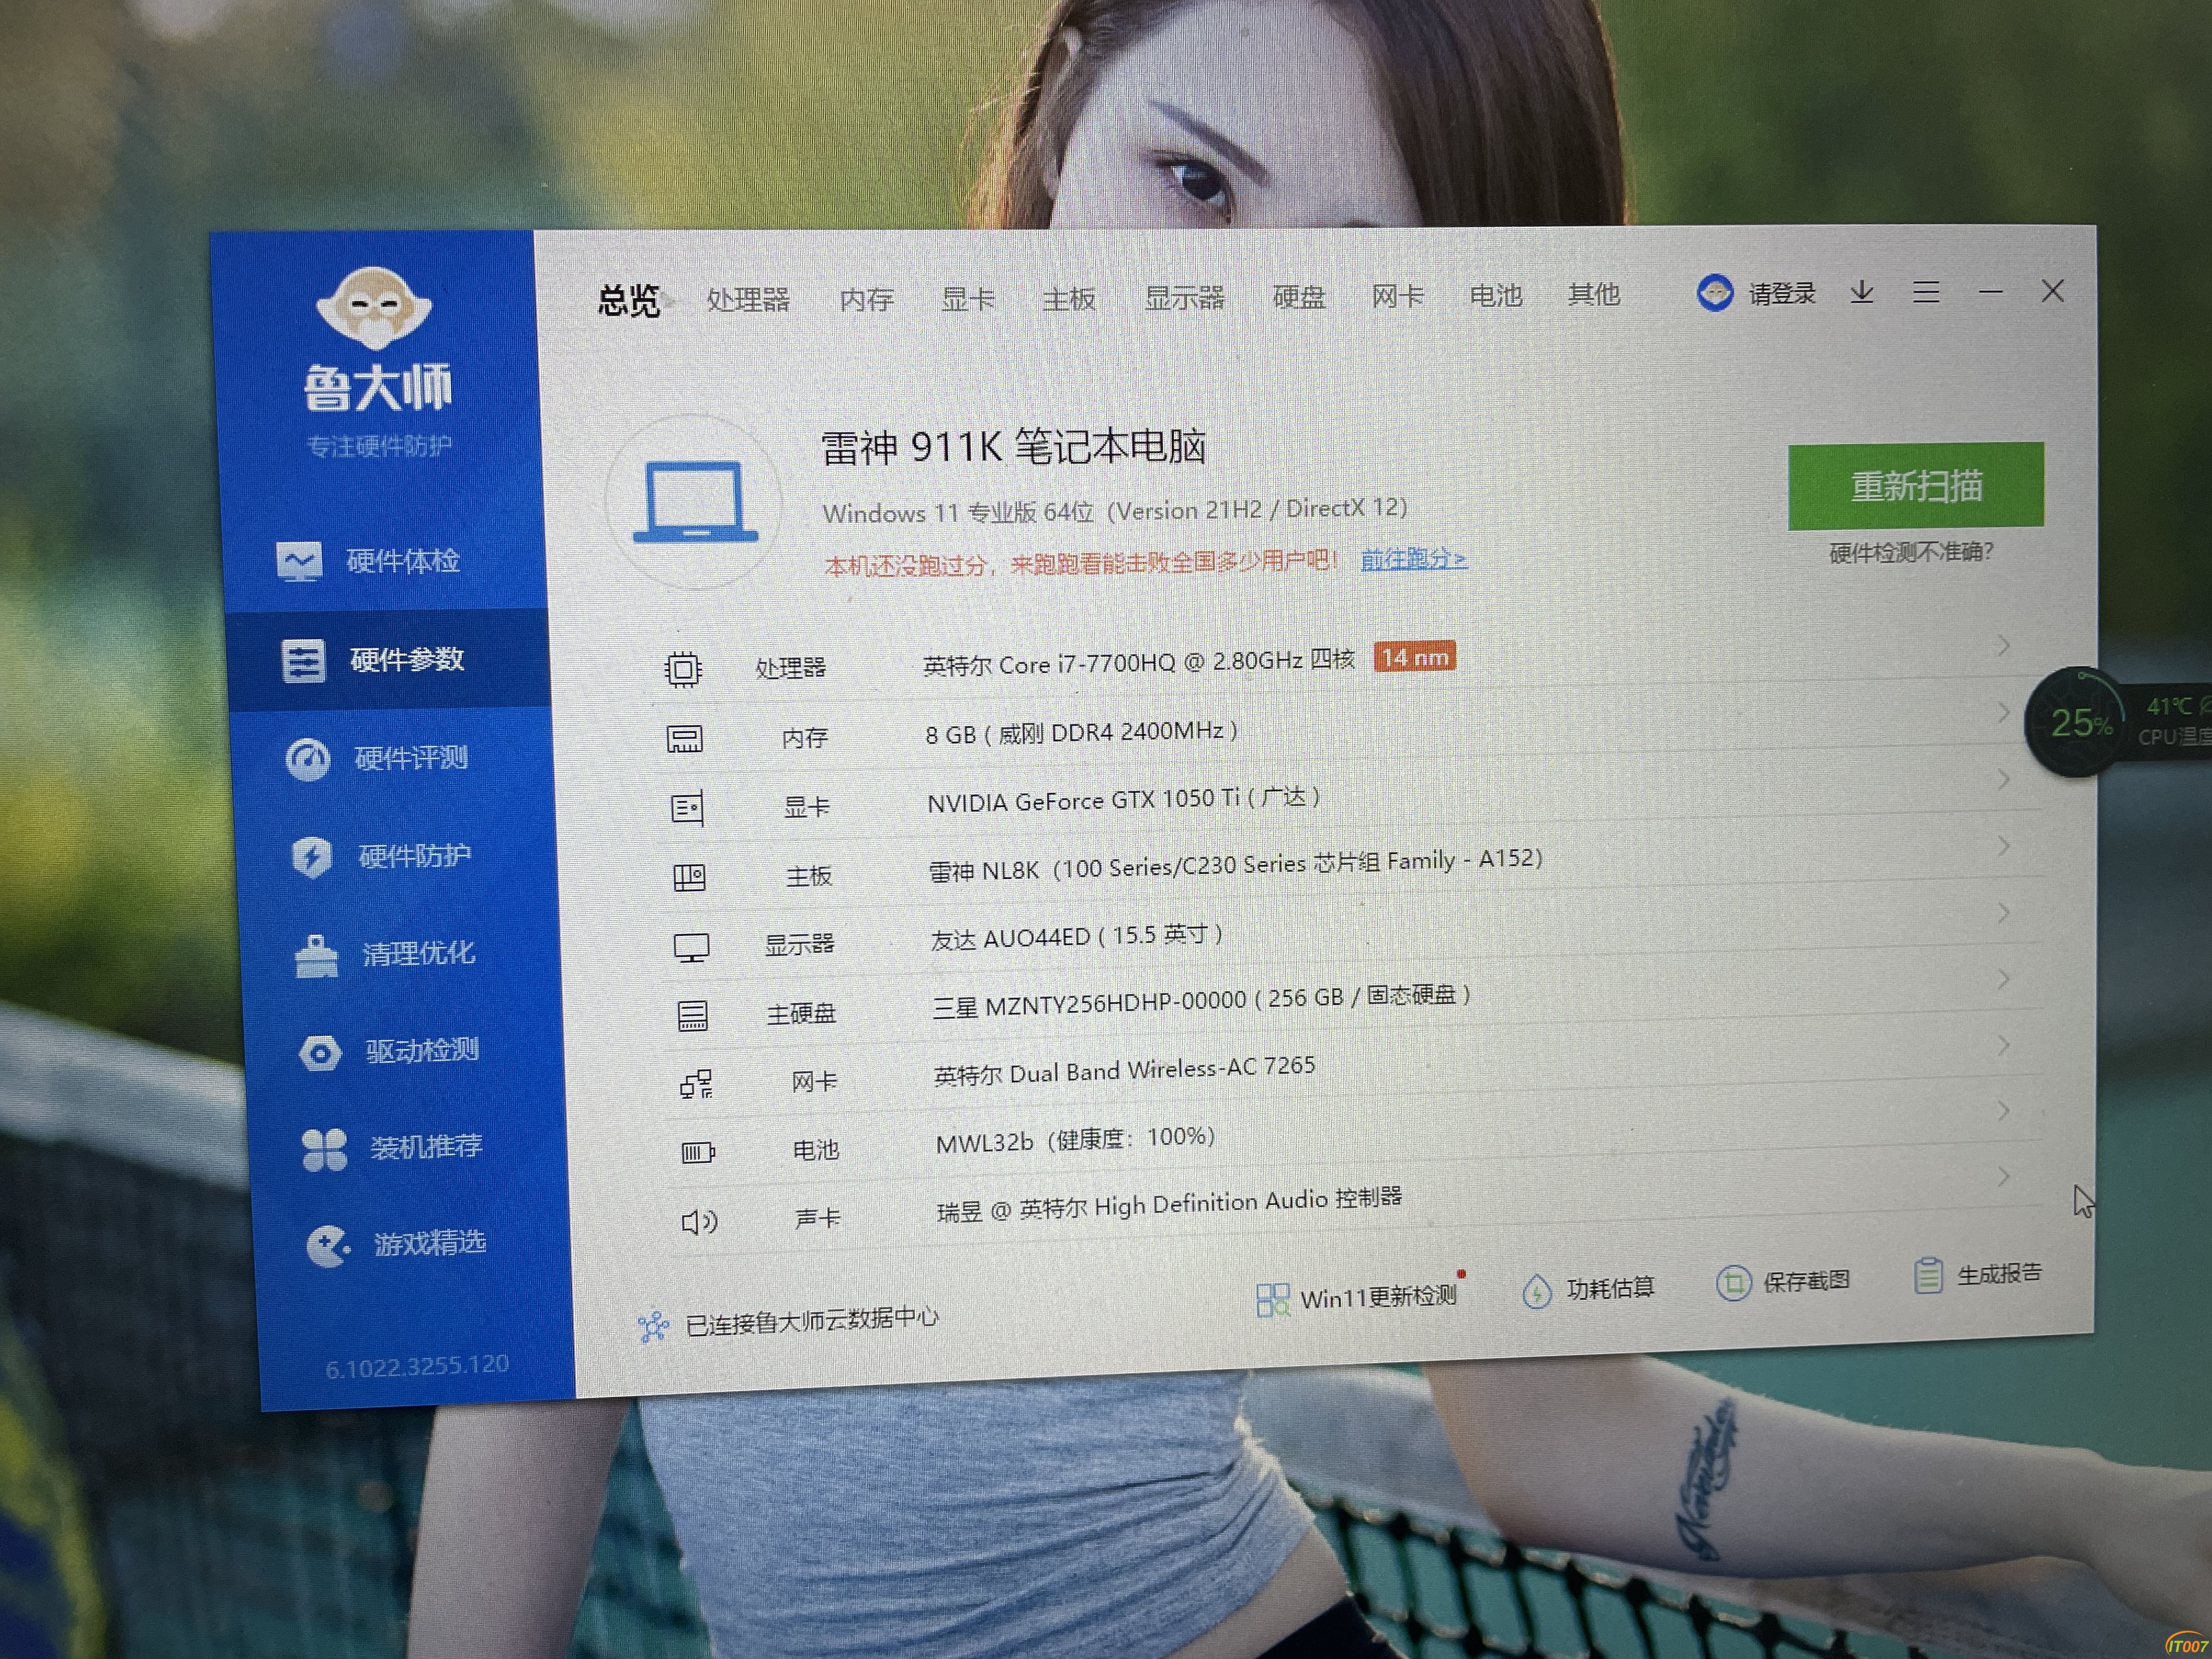Switch to the 内存 tab
Screen dimensions: 2212x1659
point(866,298)
